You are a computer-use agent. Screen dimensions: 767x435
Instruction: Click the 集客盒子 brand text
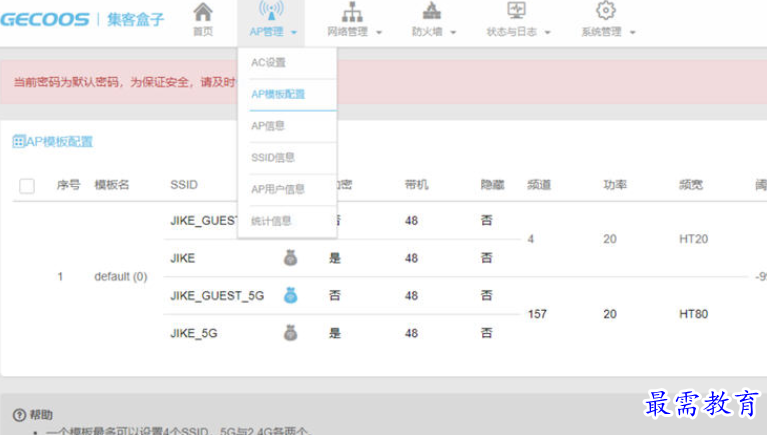click(135, 20)
